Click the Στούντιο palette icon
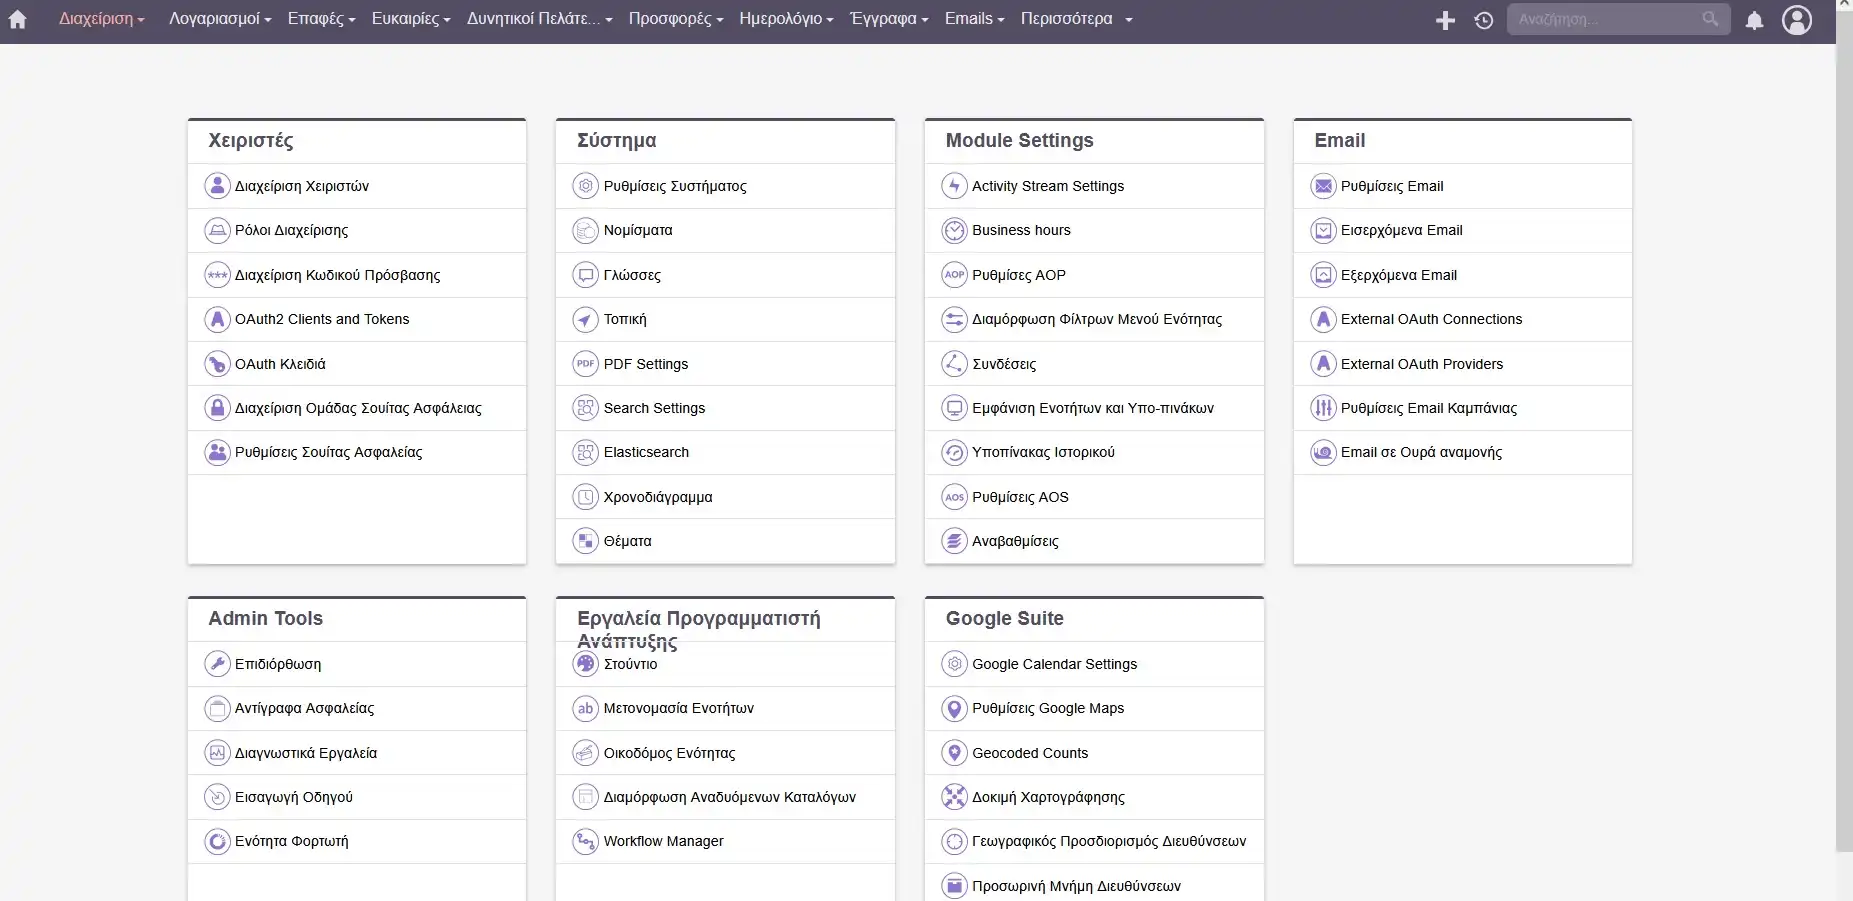 585,664
